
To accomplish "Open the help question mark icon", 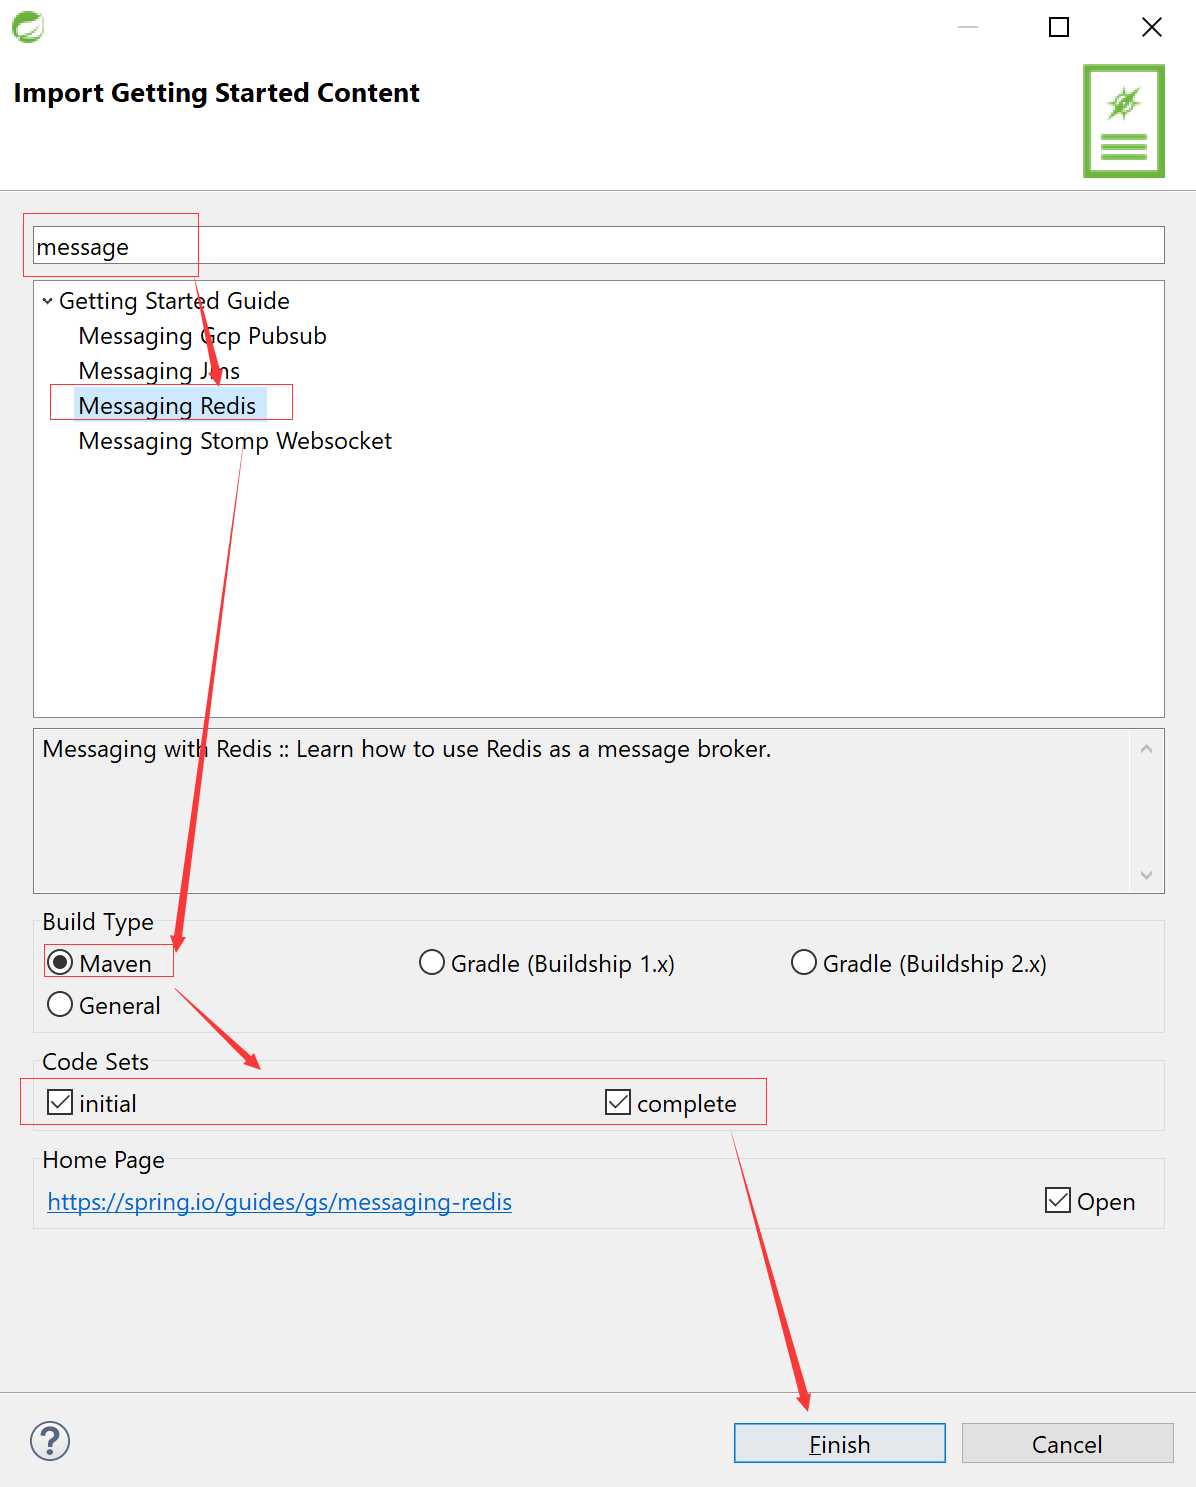I will tap(50, 1441).
